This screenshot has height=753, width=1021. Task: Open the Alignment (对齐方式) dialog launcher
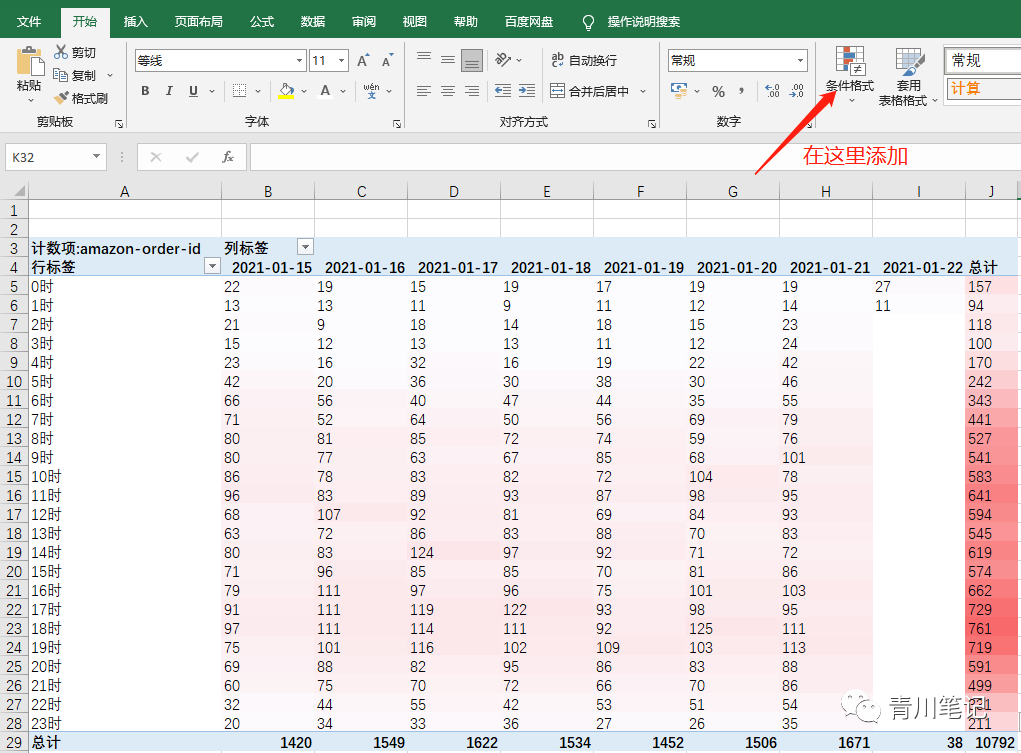click(652, 123)
